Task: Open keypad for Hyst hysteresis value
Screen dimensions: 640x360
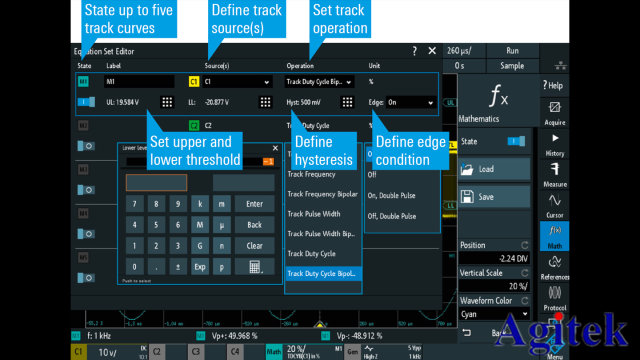Action: tap(347, 102)
